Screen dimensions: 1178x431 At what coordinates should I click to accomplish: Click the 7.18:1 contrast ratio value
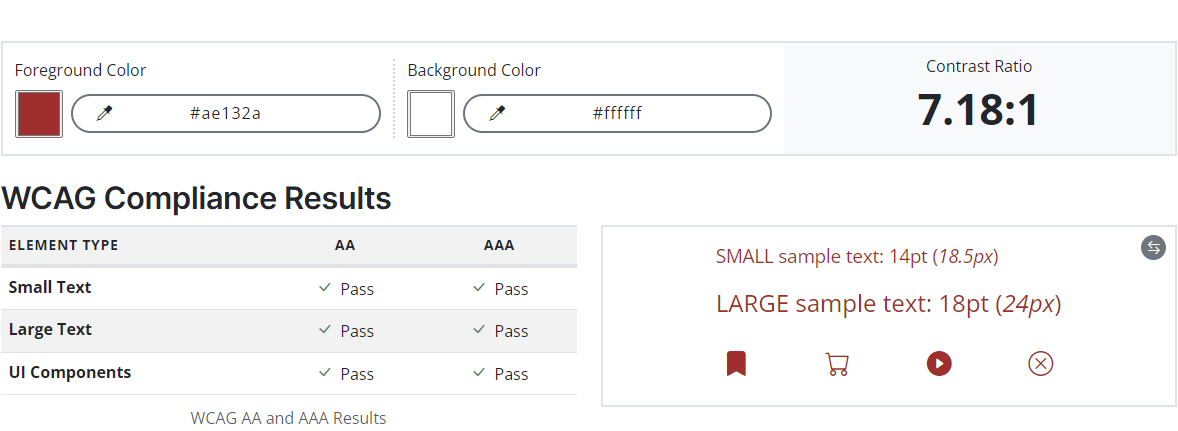(979, 110)
